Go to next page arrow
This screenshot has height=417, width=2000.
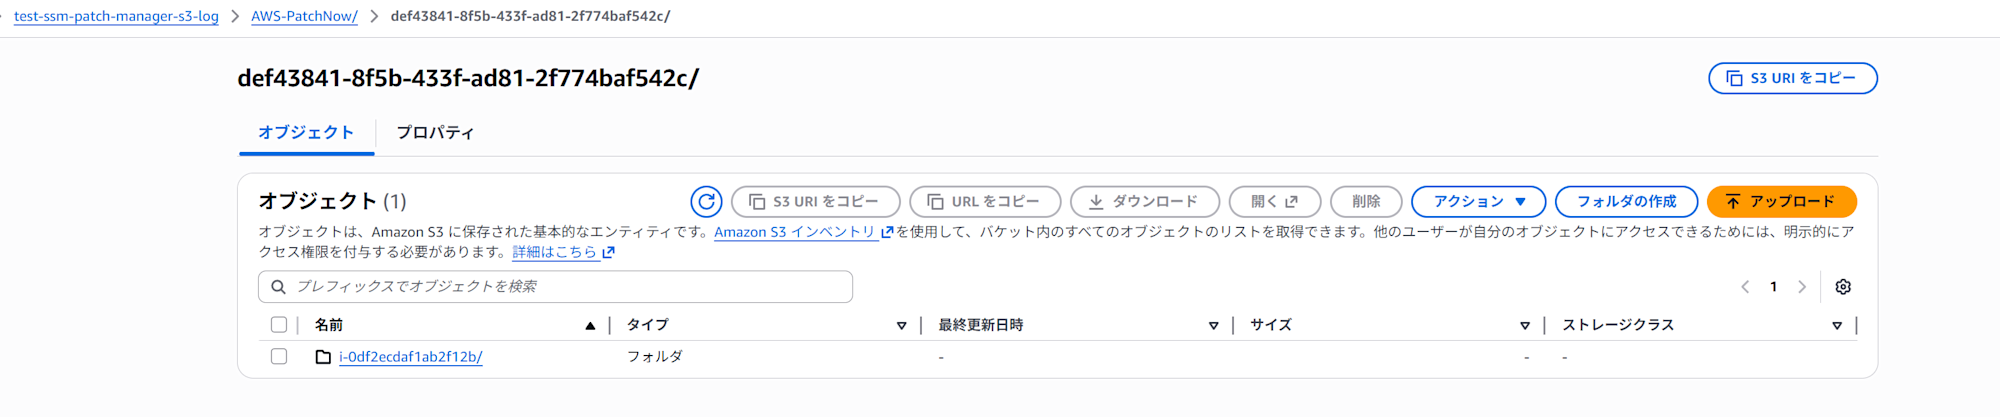[1802, 287]
